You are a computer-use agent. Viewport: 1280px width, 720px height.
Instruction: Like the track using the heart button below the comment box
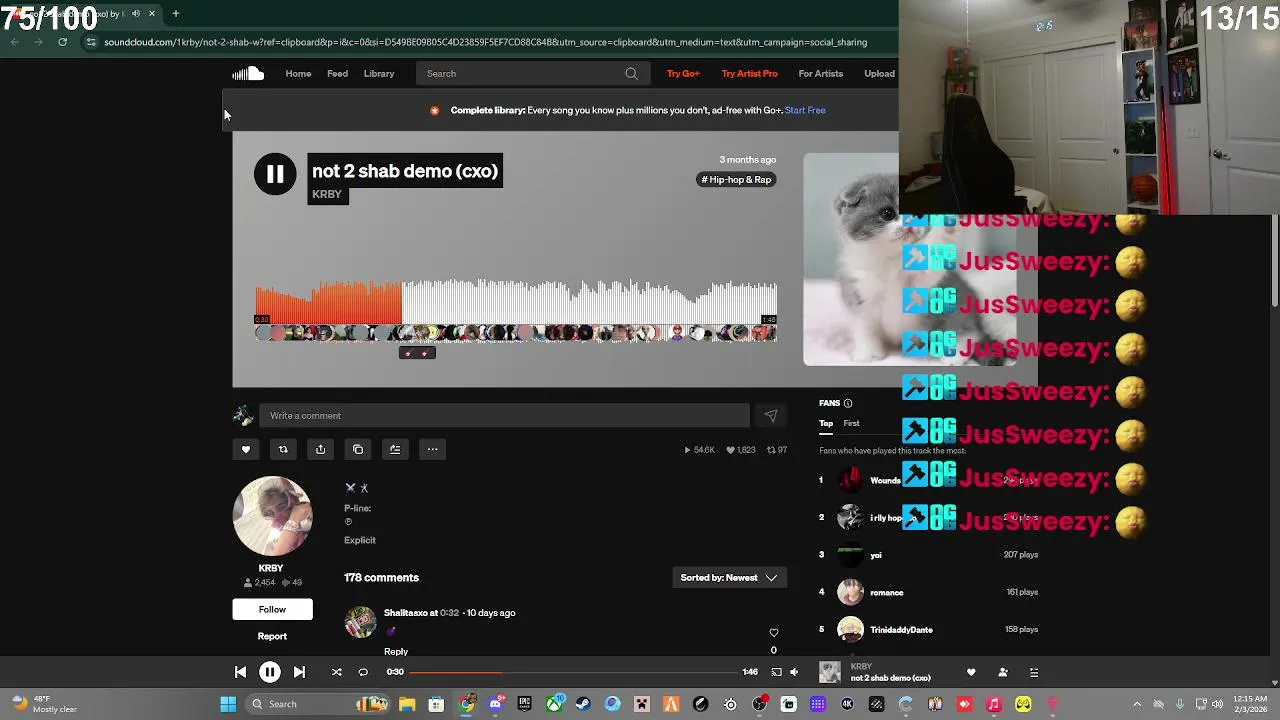[245, 450]
